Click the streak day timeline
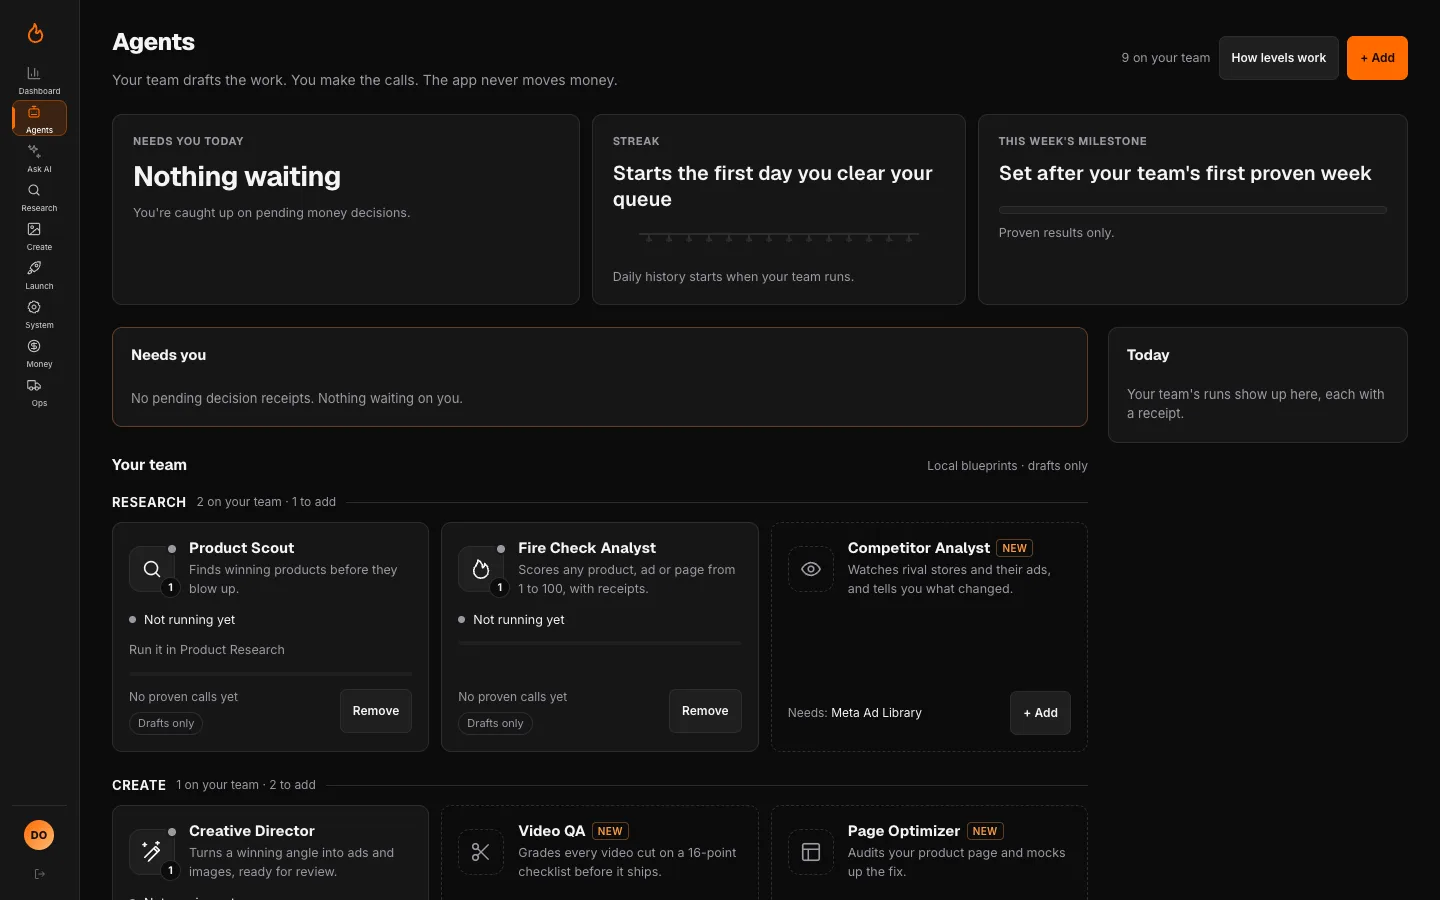The height and width of the screenshot is (900, 1440). tap(779, 237)
